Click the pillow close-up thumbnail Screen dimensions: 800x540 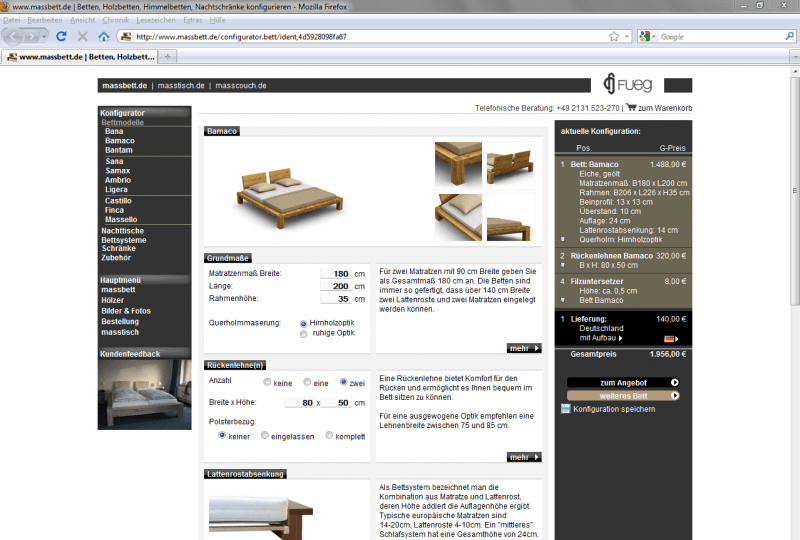(x=458, y=217)
